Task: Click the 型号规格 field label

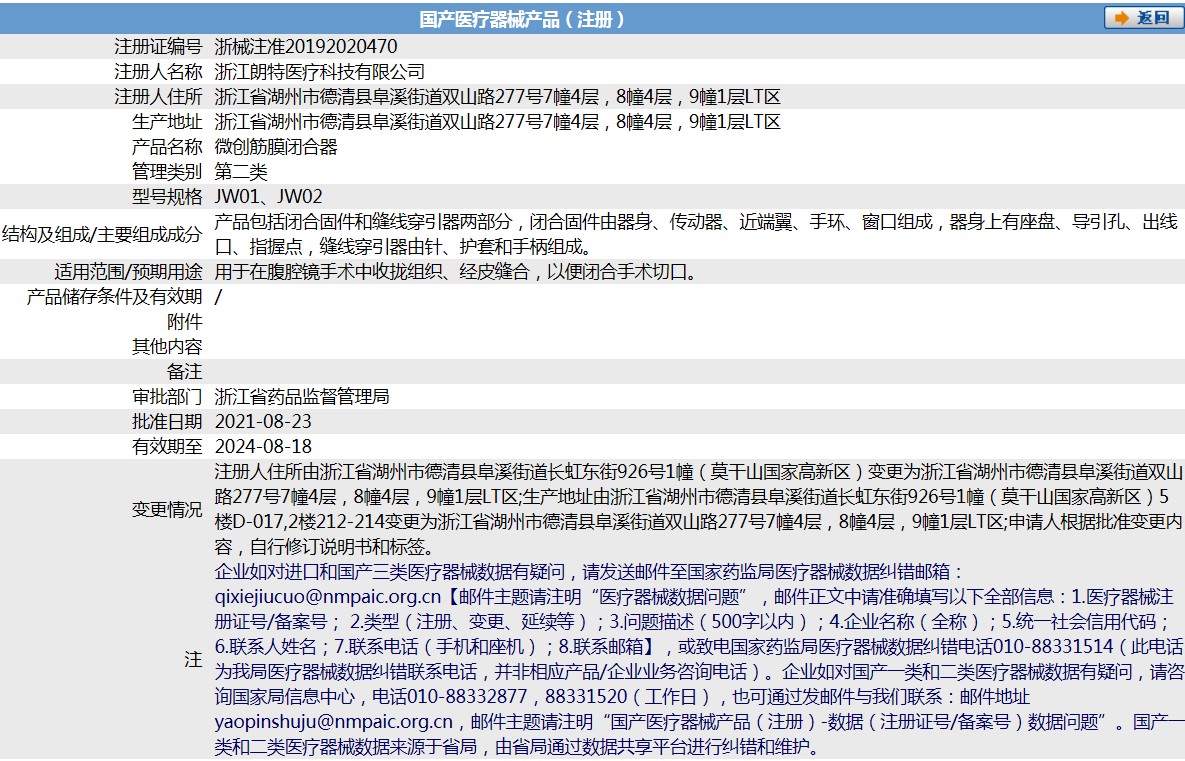Action: click(x=167, y=196)
